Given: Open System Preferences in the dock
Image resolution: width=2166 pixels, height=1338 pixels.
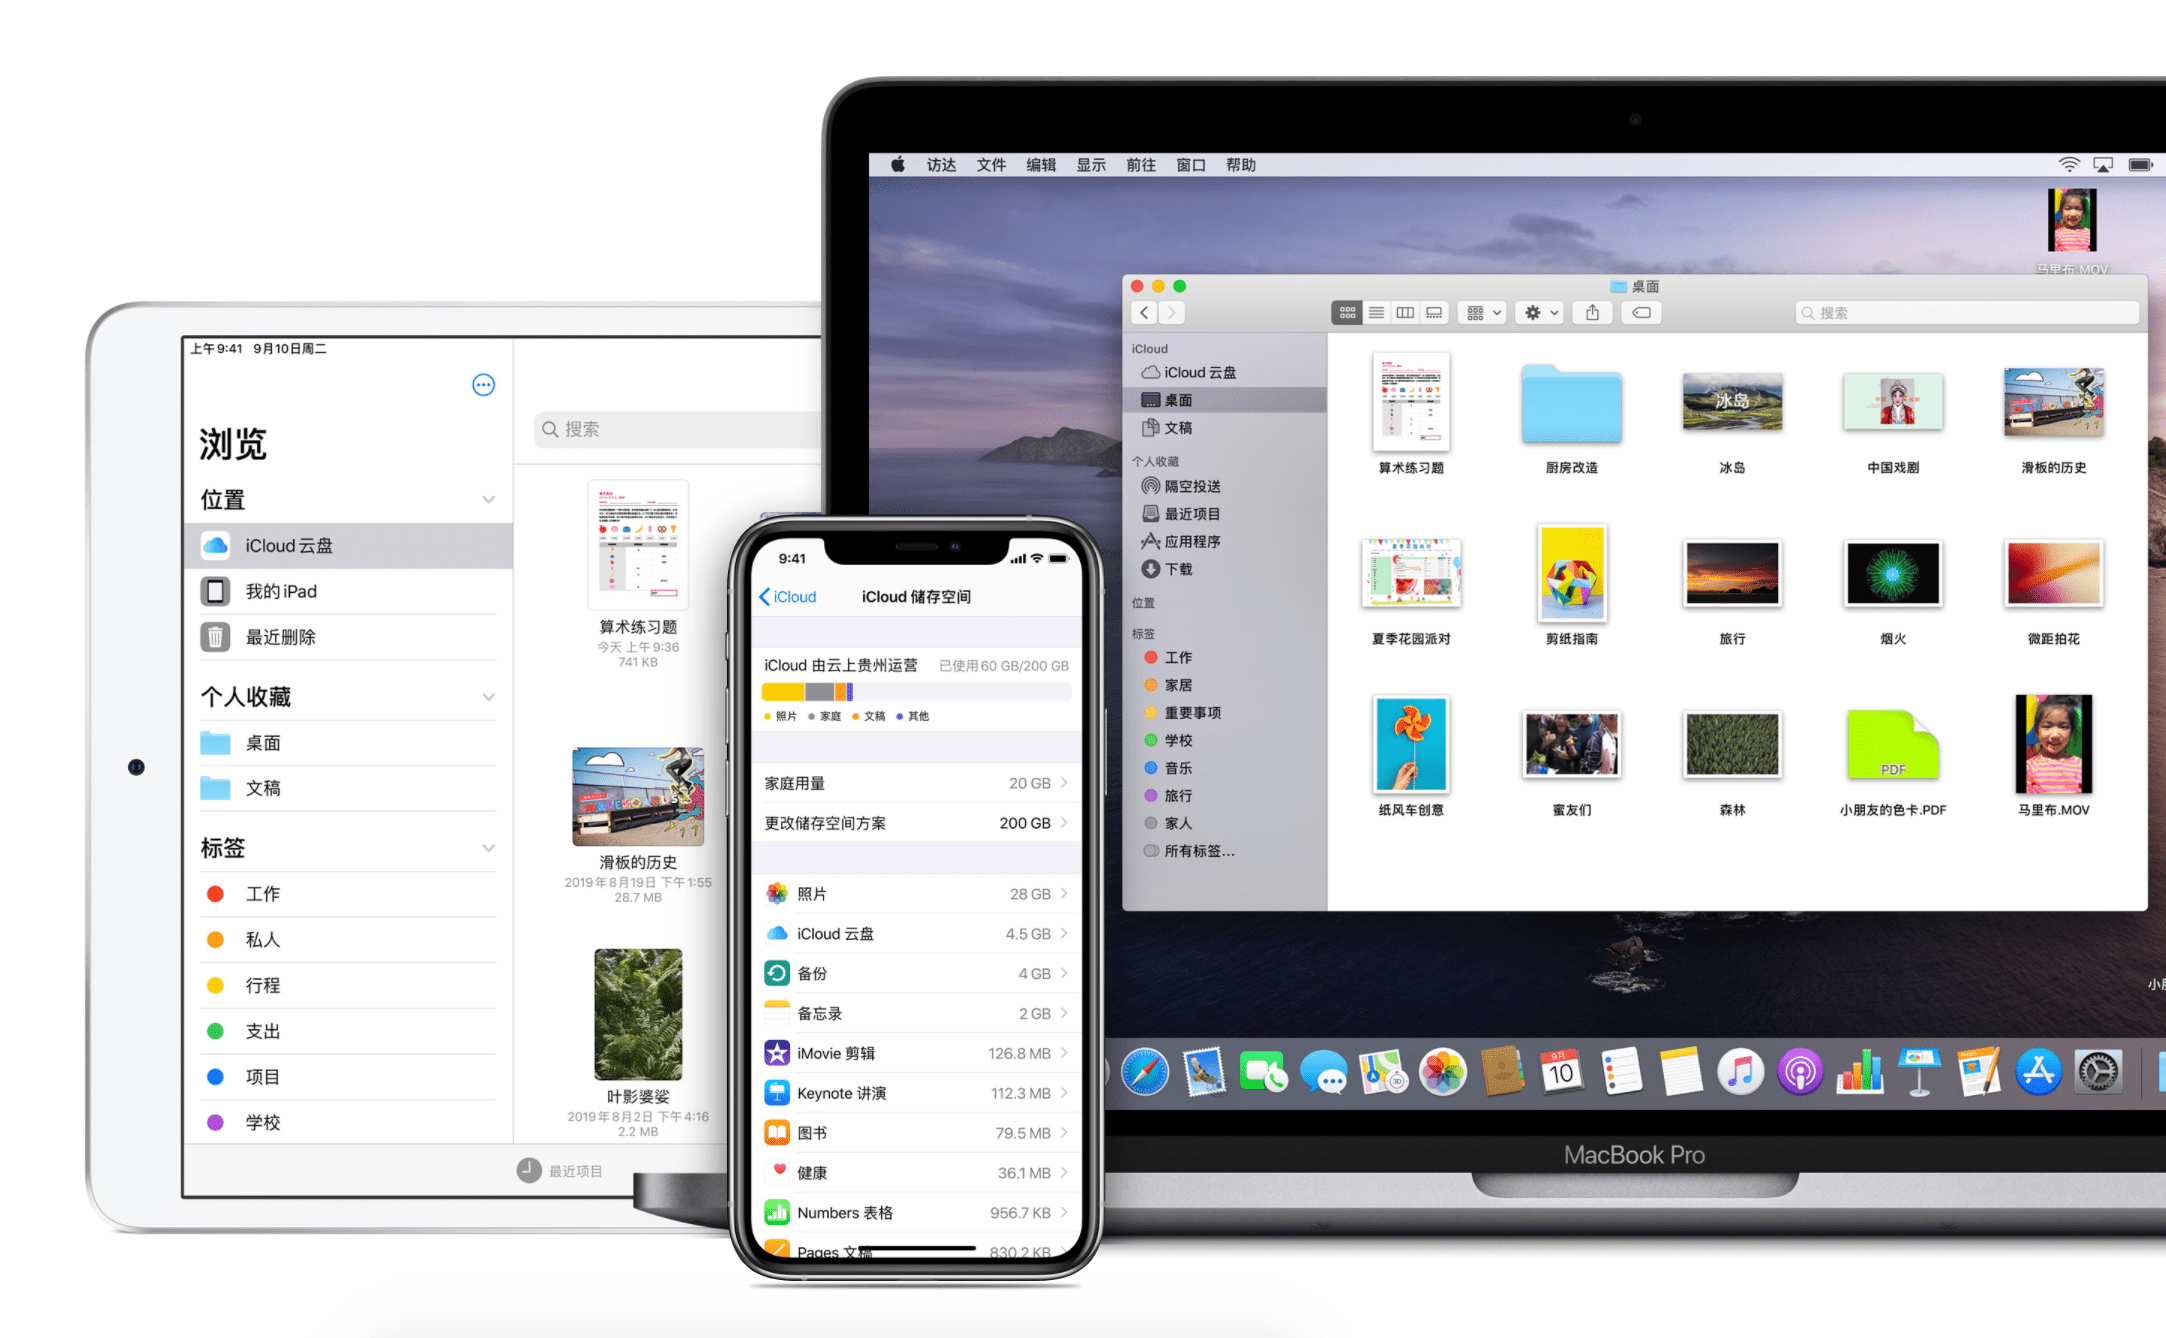Looking at the screenshot, I should pyautogui.click(x=2099, y=1073).
